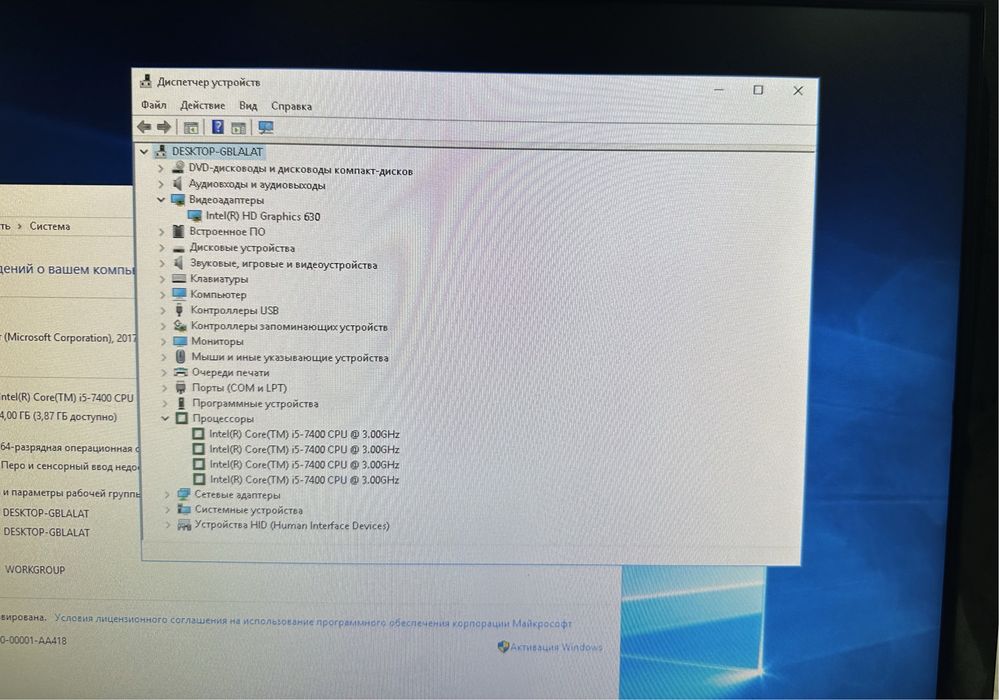Open the Microsoft license terms link
The width and height of the screenshot is (999, 700).
coord(313,621)
